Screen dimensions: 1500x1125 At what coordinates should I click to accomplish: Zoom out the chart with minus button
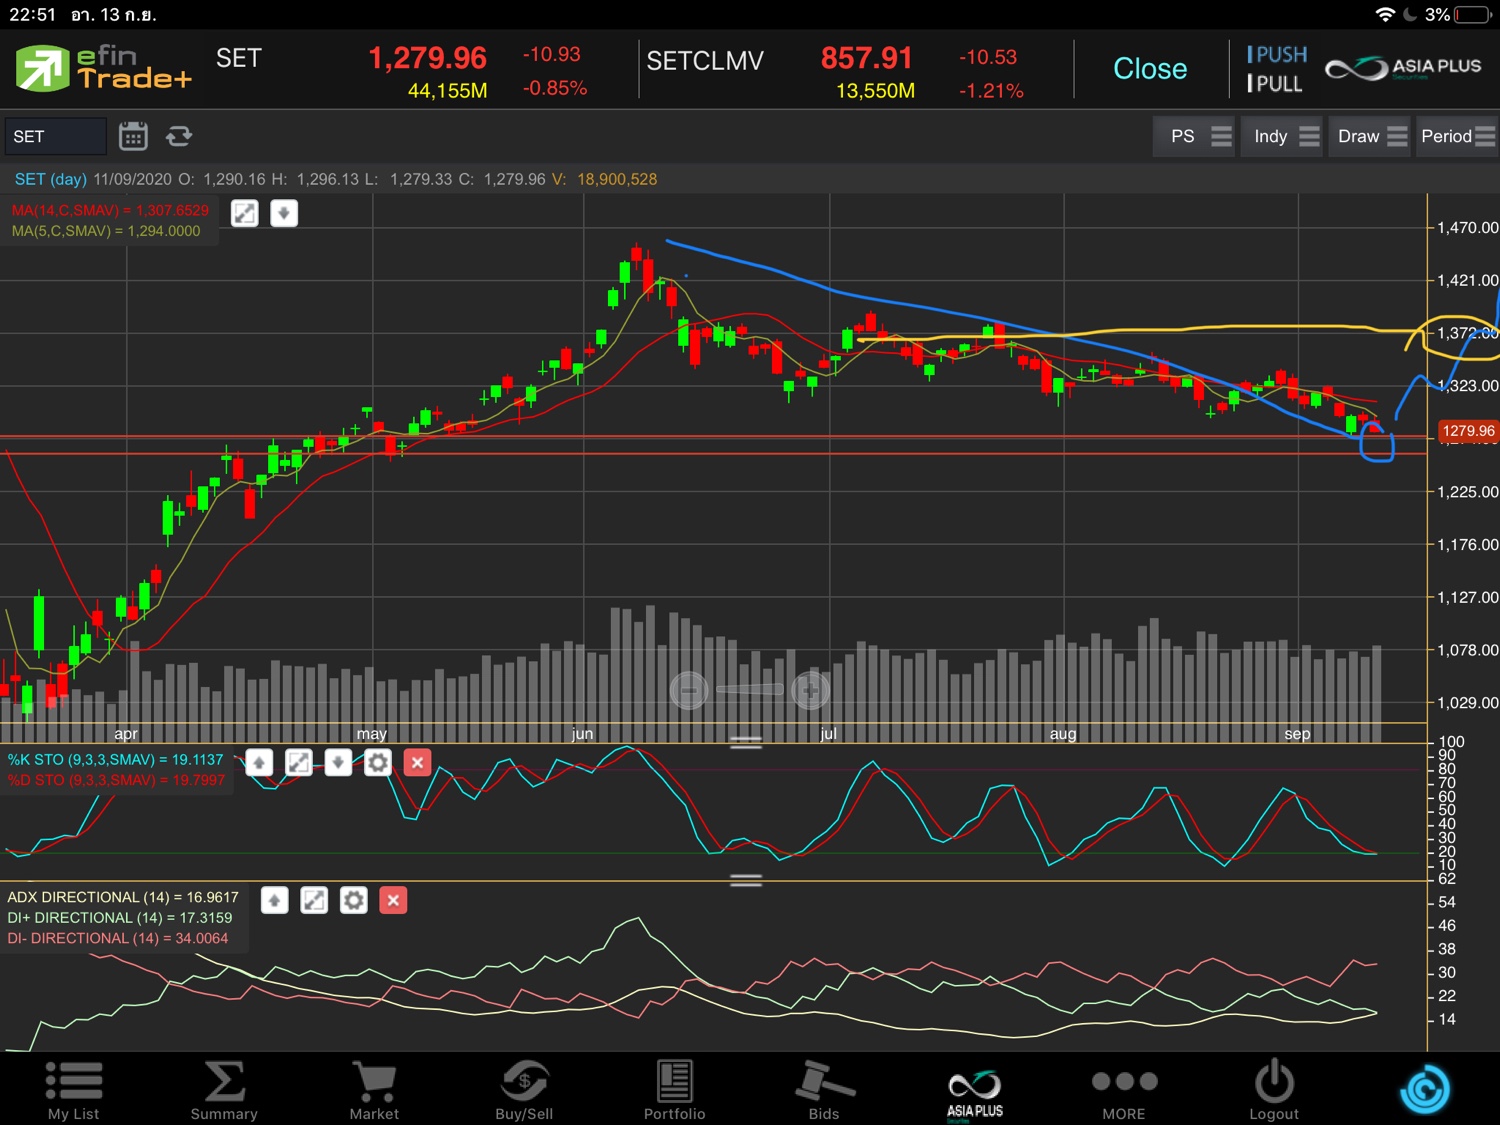click(689, 689)
